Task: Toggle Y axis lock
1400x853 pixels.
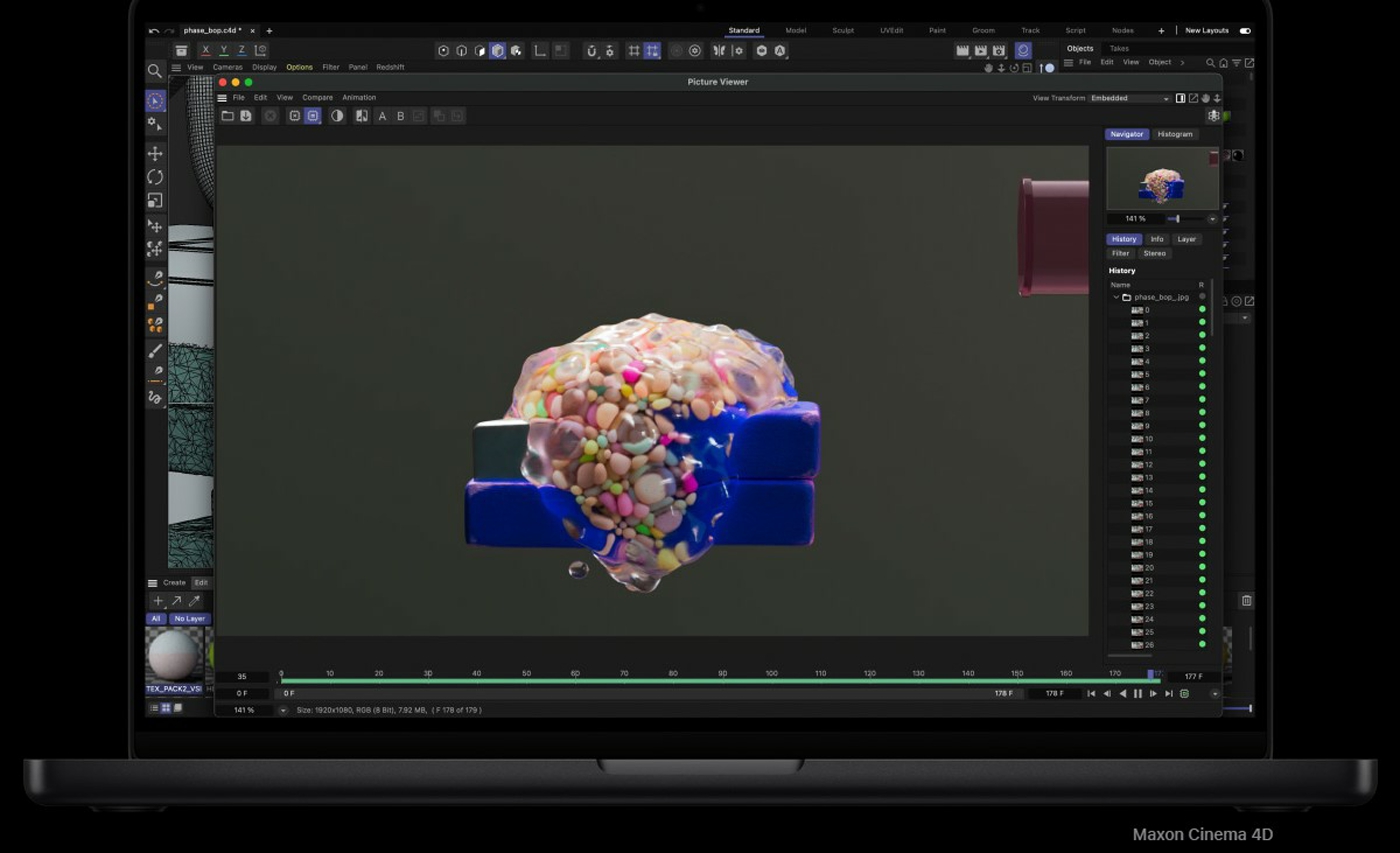Action: (223, 50)
